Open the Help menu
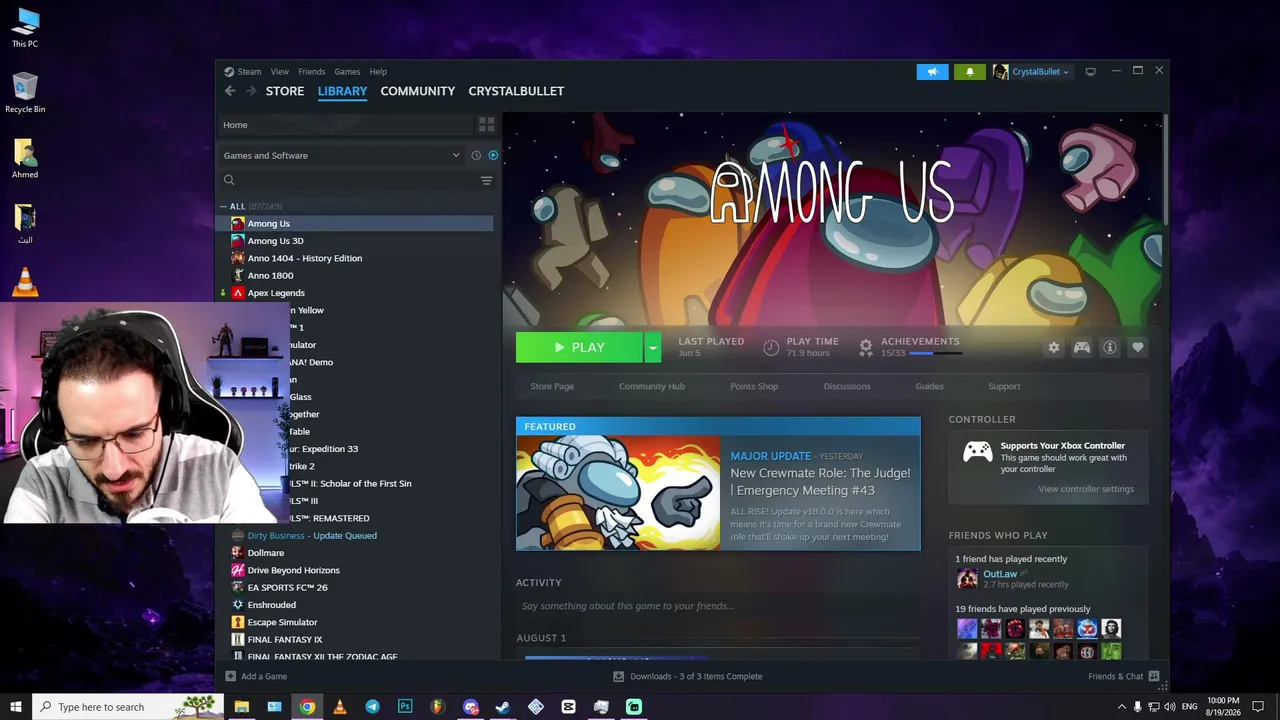 tap(378, 72)
